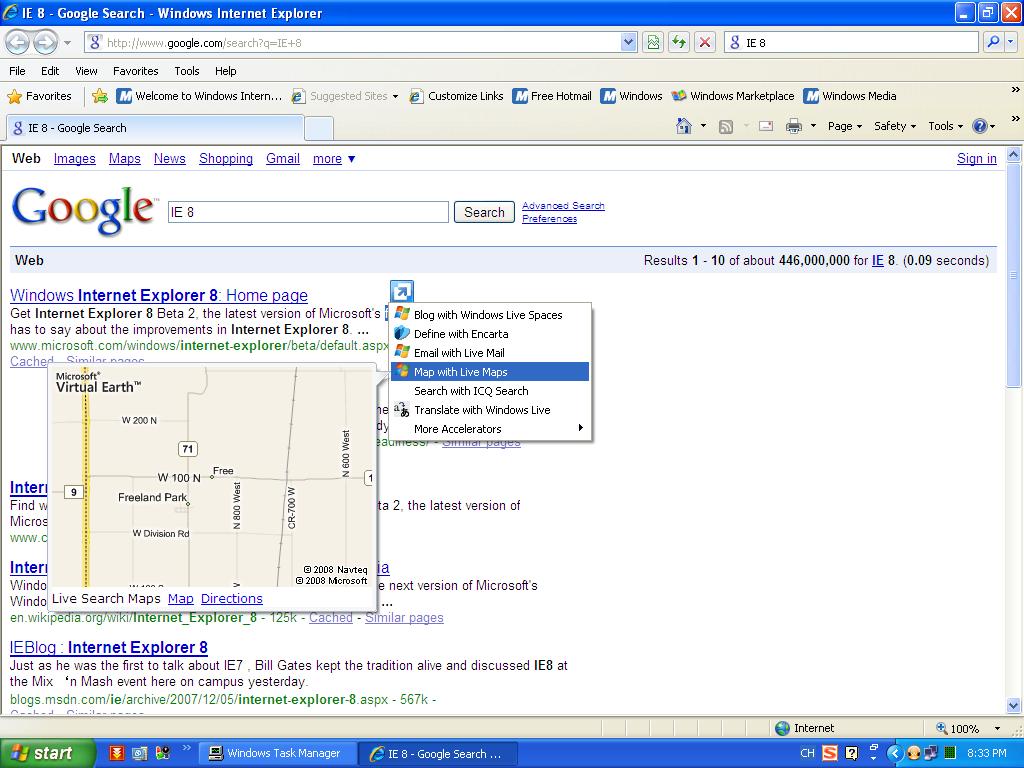The image size is (1024, 768).
Task: Open Google Images link
Action: pyautogui.click(x=74, y=159)
